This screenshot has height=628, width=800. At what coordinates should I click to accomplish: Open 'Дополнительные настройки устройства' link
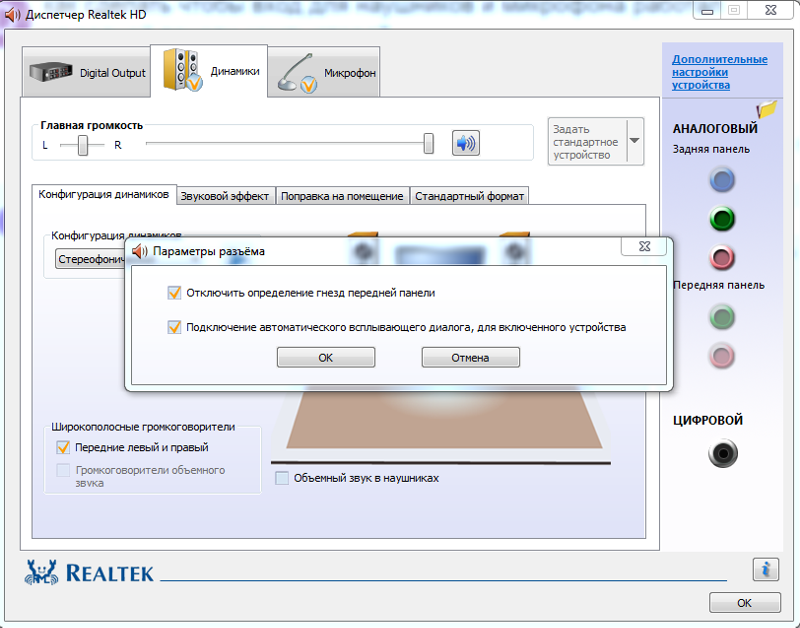[x=719, y=72]
